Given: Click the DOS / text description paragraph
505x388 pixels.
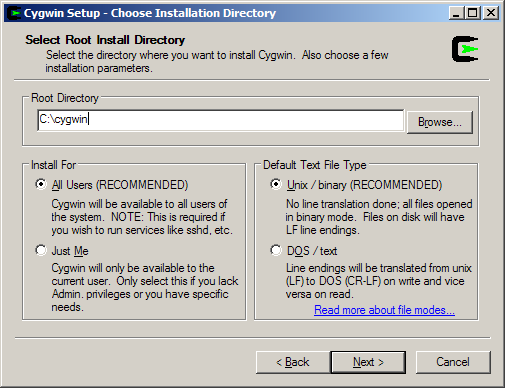Looking at the screenshot, I should click(379, 281).
